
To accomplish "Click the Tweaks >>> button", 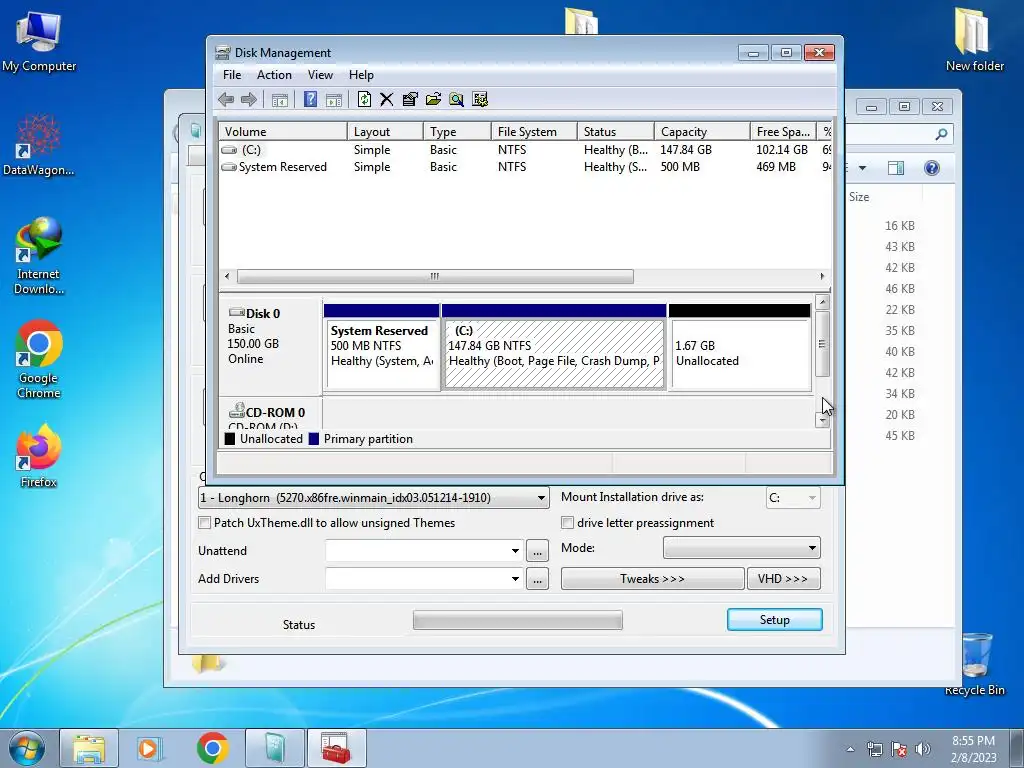I will [x=652, y=579].
